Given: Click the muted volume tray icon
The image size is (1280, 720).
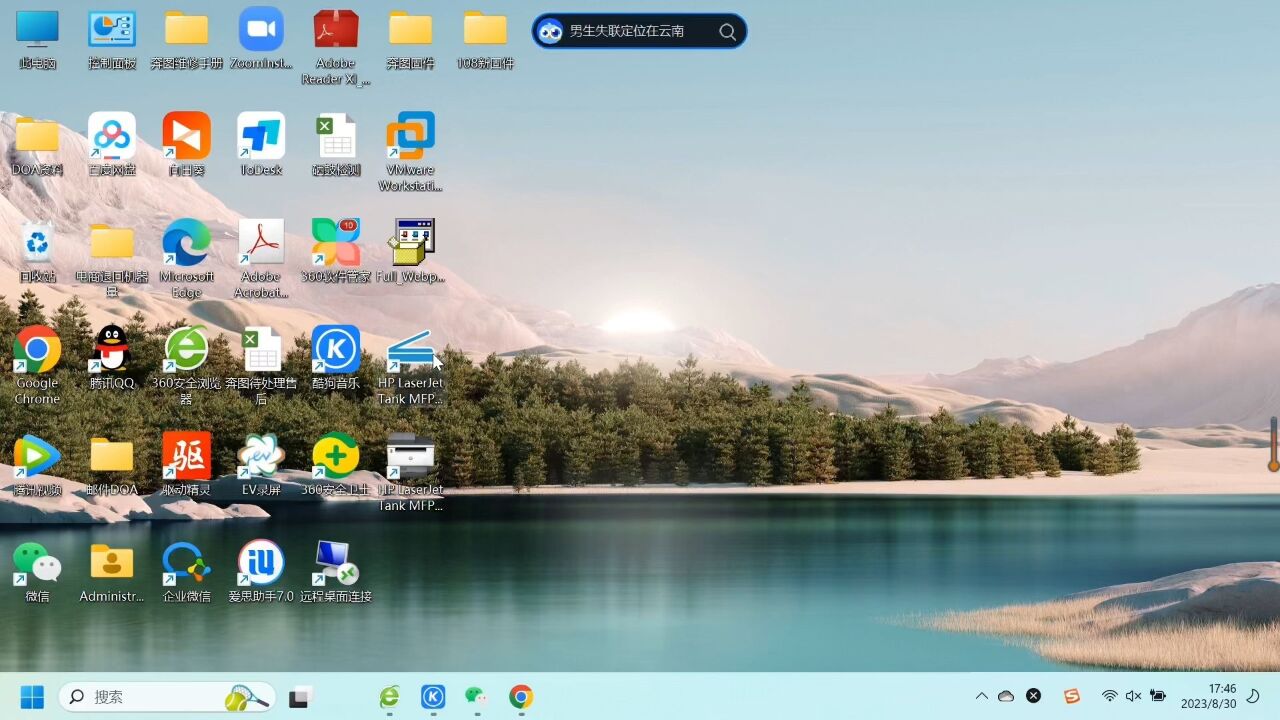Looking at the screenshot, I should click(x=1133, y=696).
